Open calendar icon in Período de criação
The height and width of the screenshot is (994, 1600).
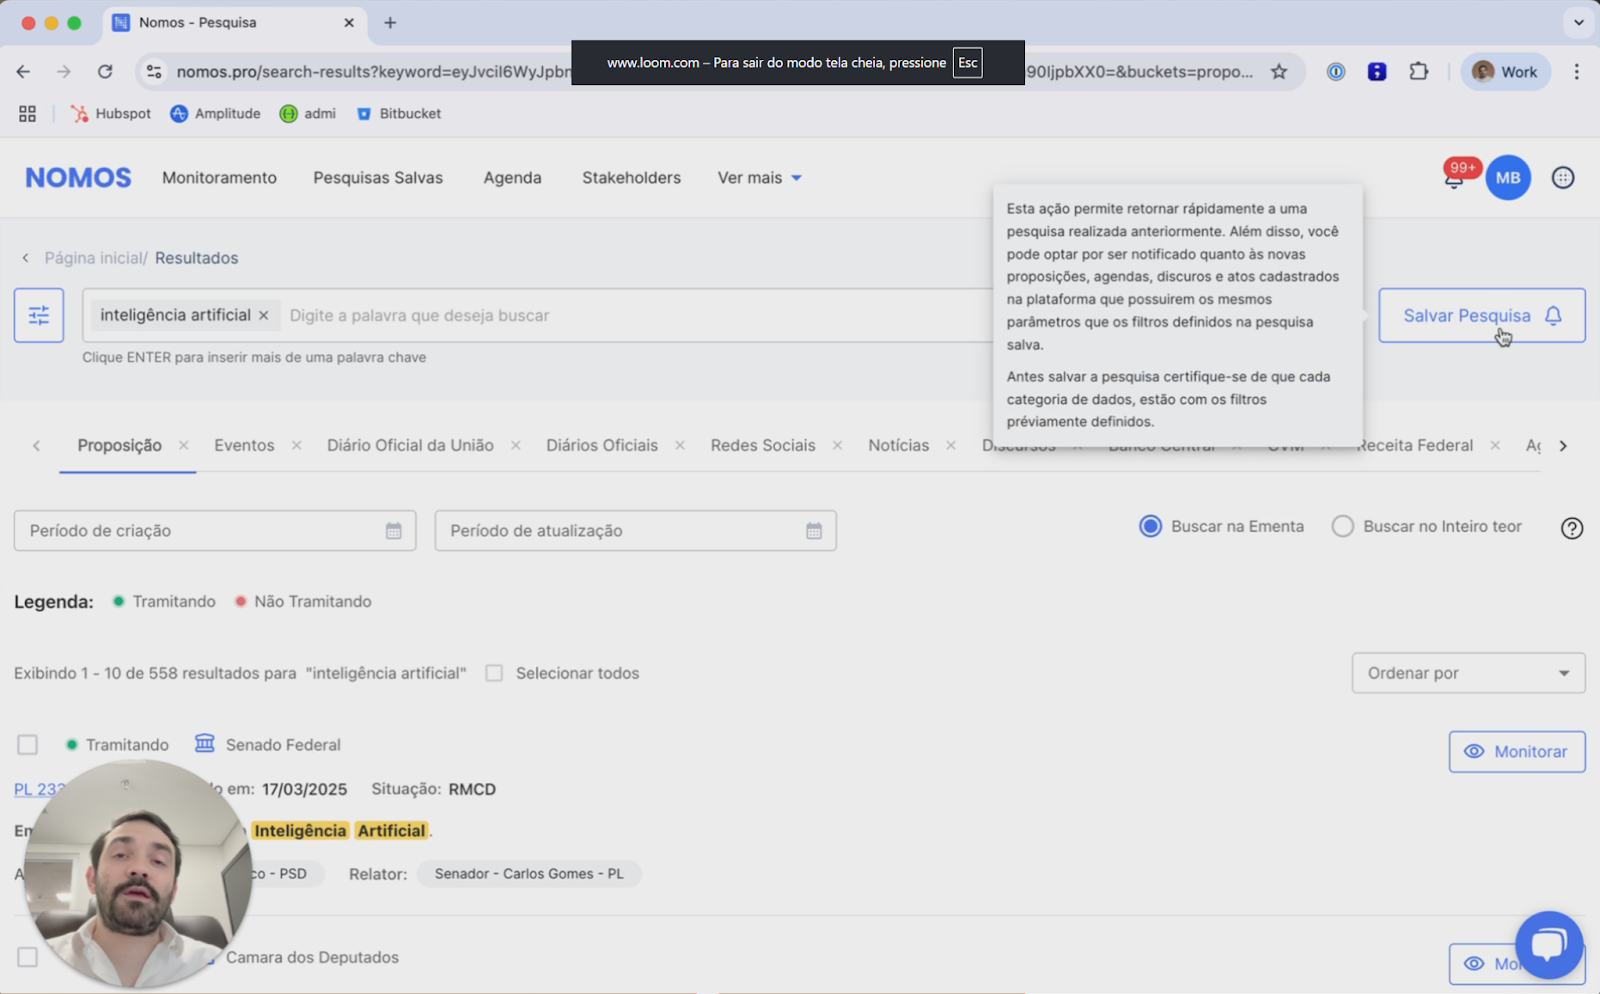[394, 531]
